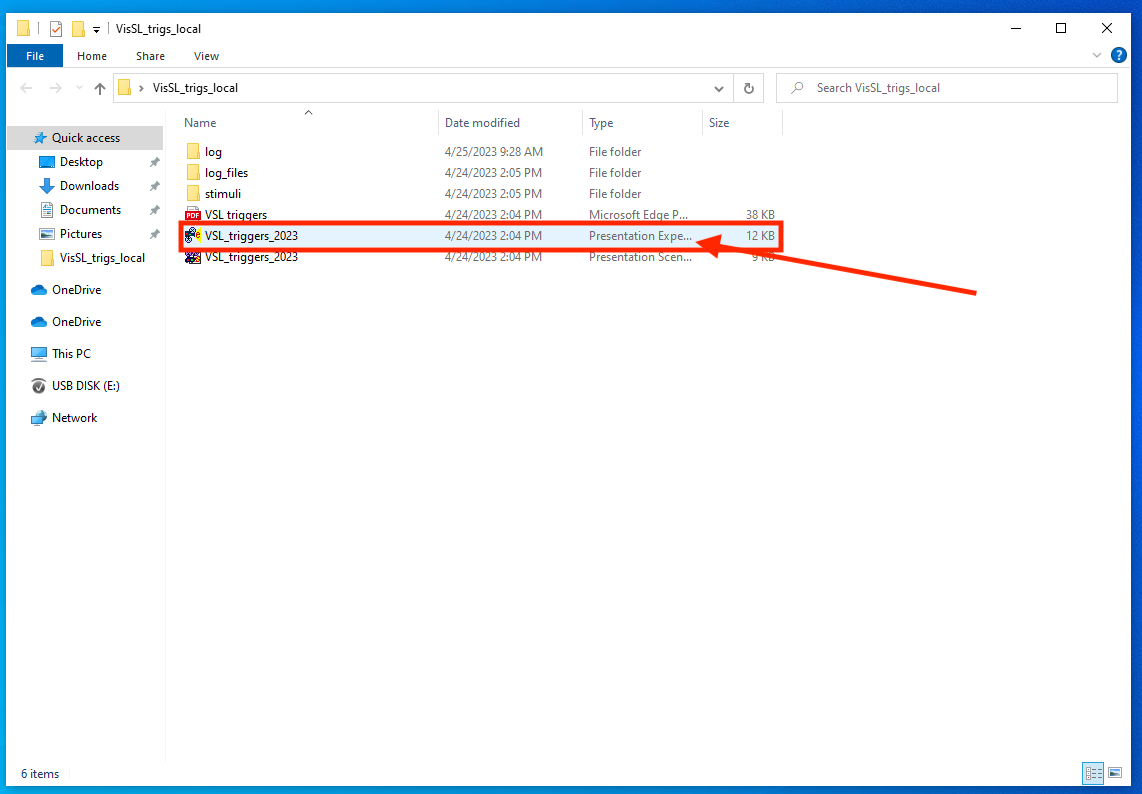Sort by the Size column header

tap(719, 123)
